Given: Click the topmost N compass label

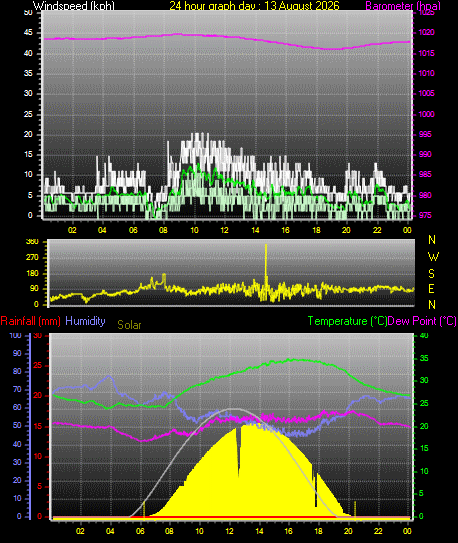Looking at the screenshot, I should coord(432,240).
